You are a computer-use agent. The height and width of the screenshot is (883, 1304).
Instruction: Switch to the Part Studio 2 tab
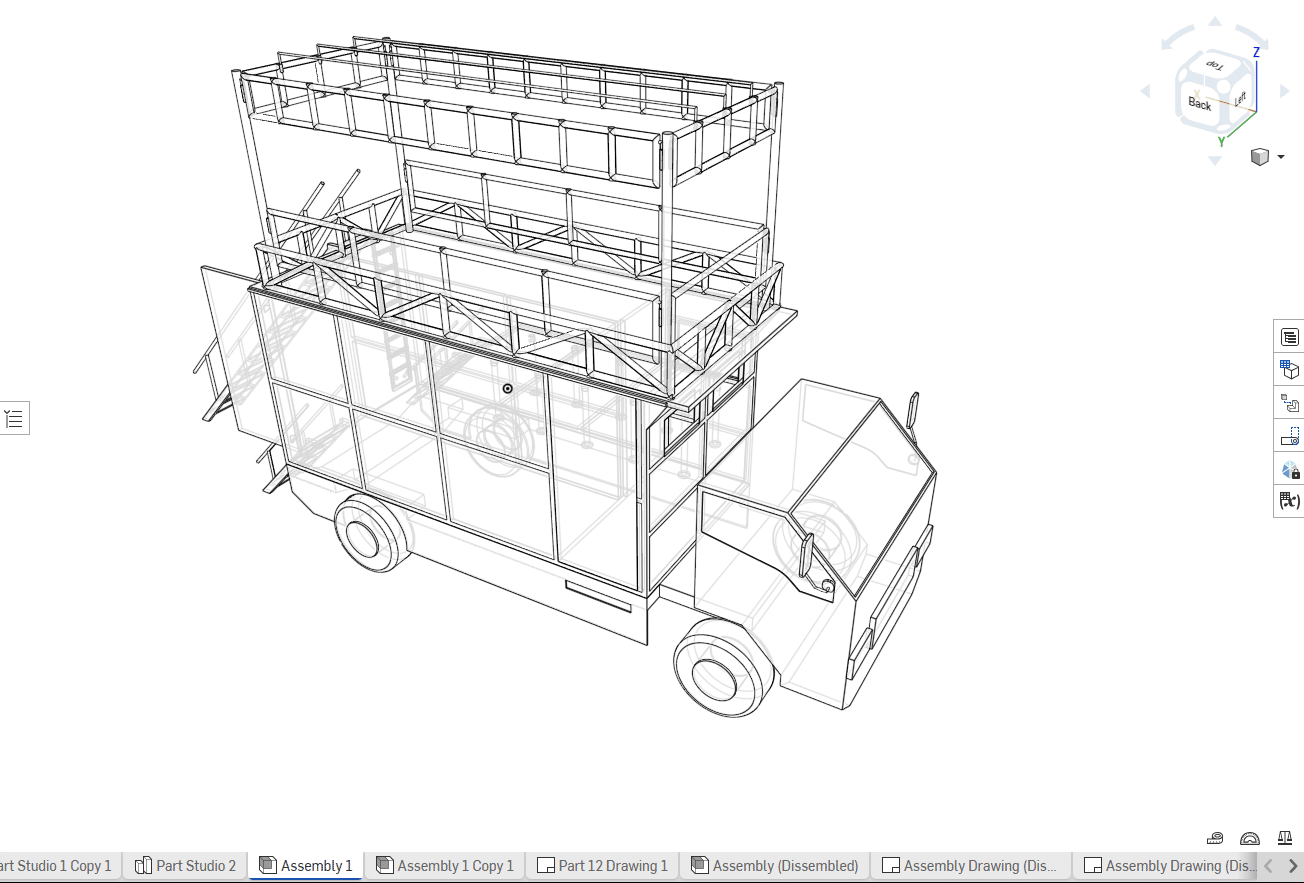186,866
